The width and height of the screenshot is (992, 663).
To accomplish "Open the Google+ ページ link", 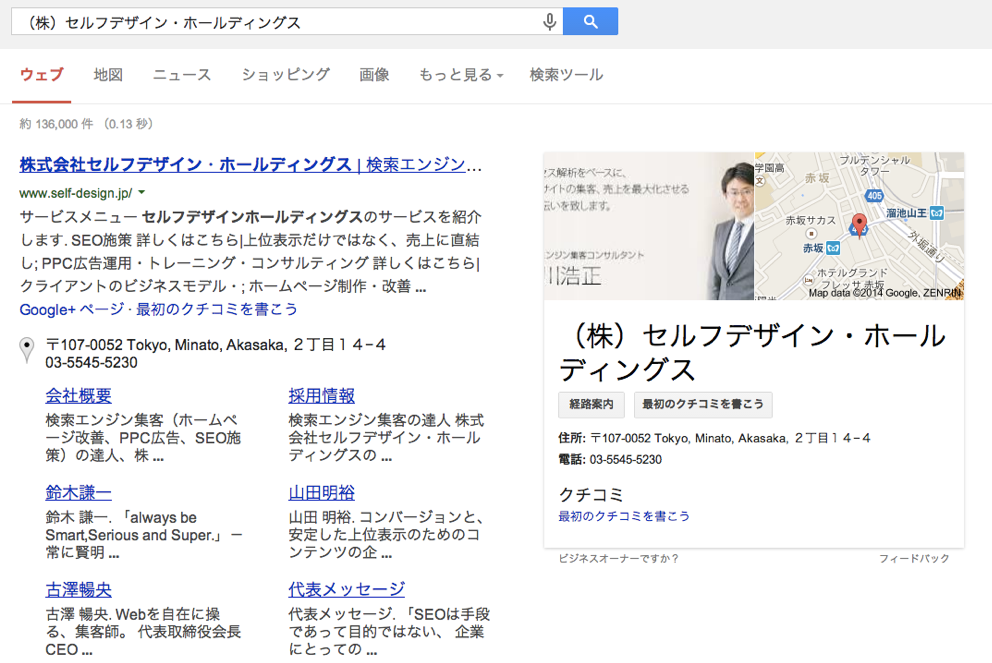I will coord(72,309).
